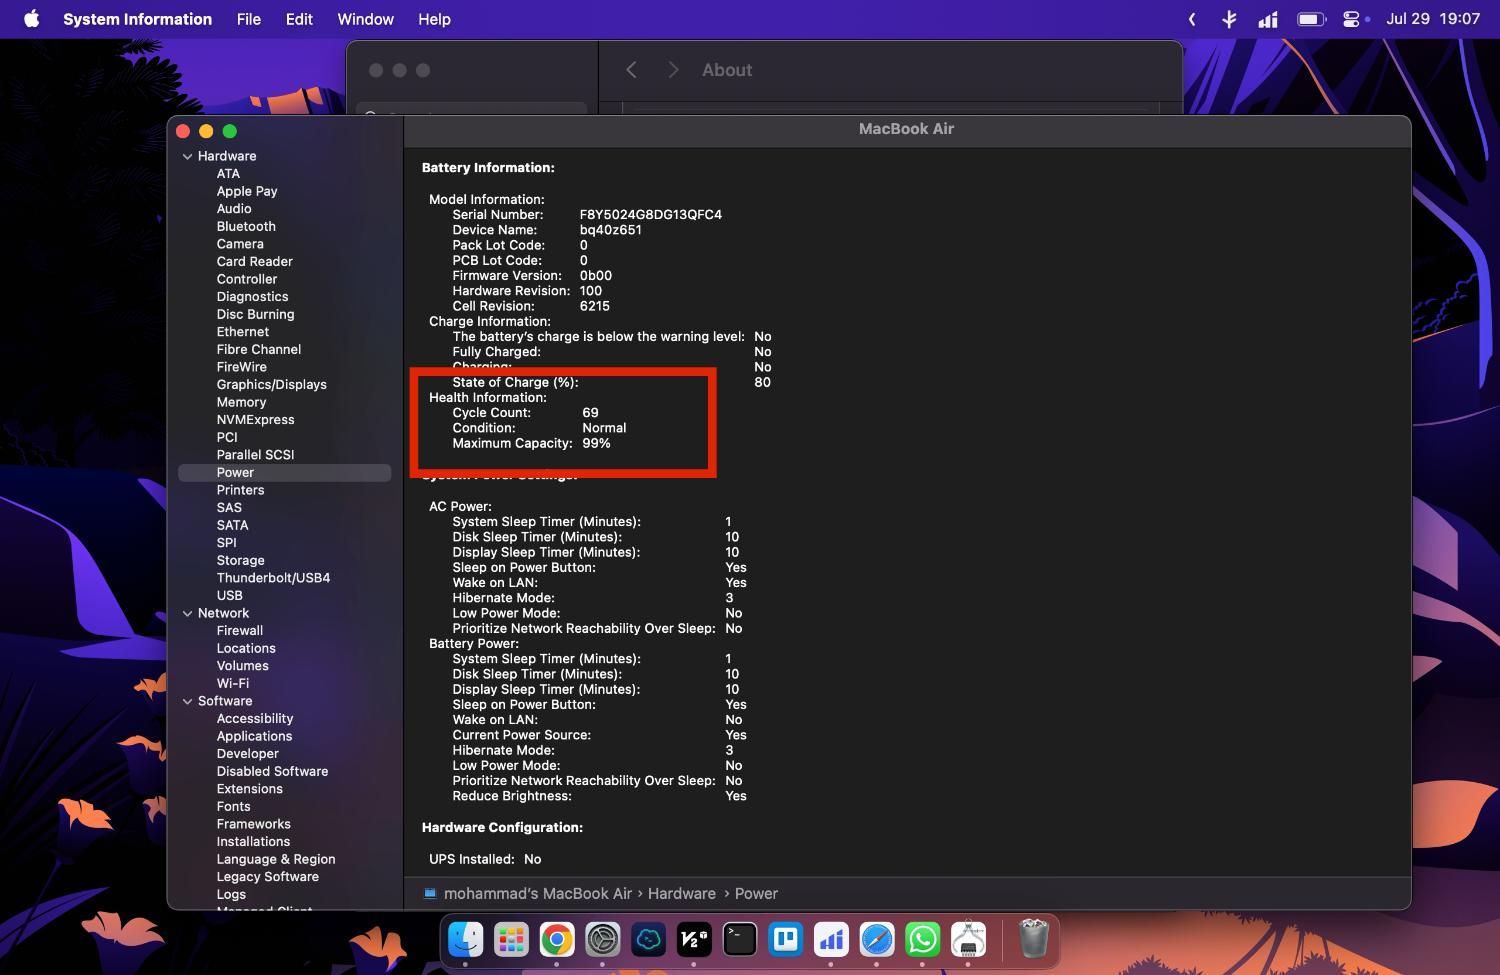Open the Help menu
Viewport: 1500px width, 975px height.
(434, 19)
